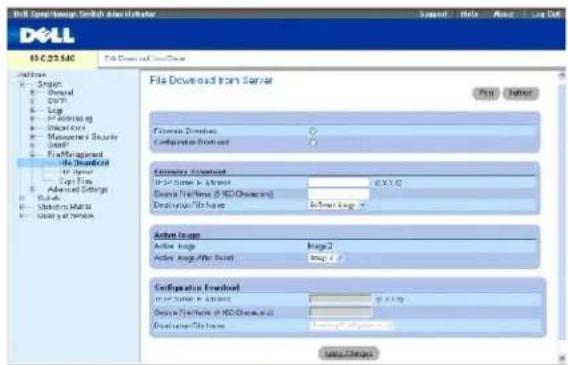Click the Print button
This screenshot has width=568, height=365.
pyautogui.click(x=486, y=93)
